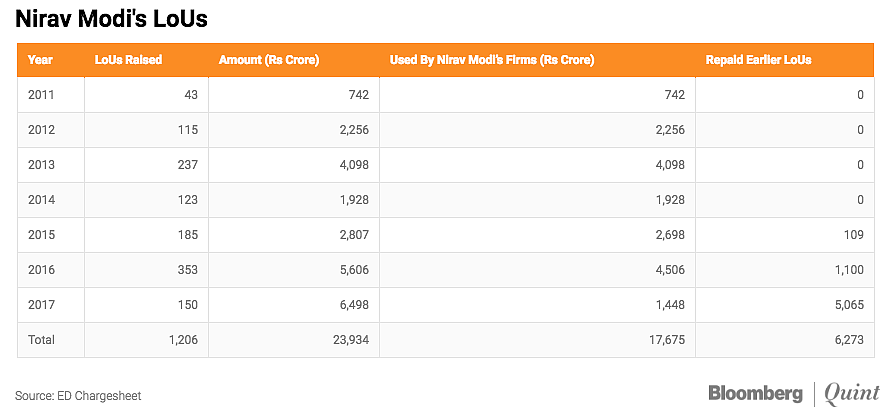Select the 2011 year cell
The image size is (884, 420).
click(41, 95)
